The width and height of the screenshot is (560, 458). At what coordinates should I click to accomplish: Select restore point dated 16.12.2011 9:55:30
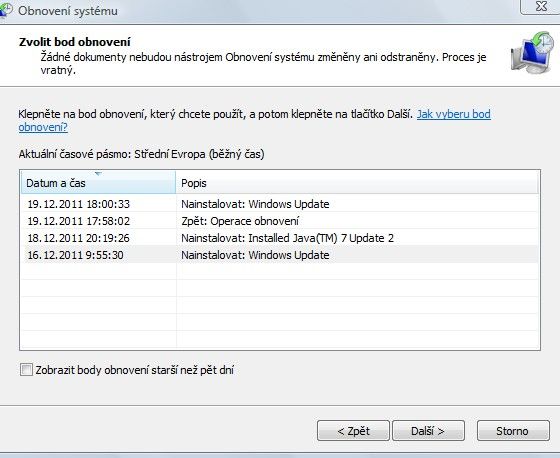(280, 255)
